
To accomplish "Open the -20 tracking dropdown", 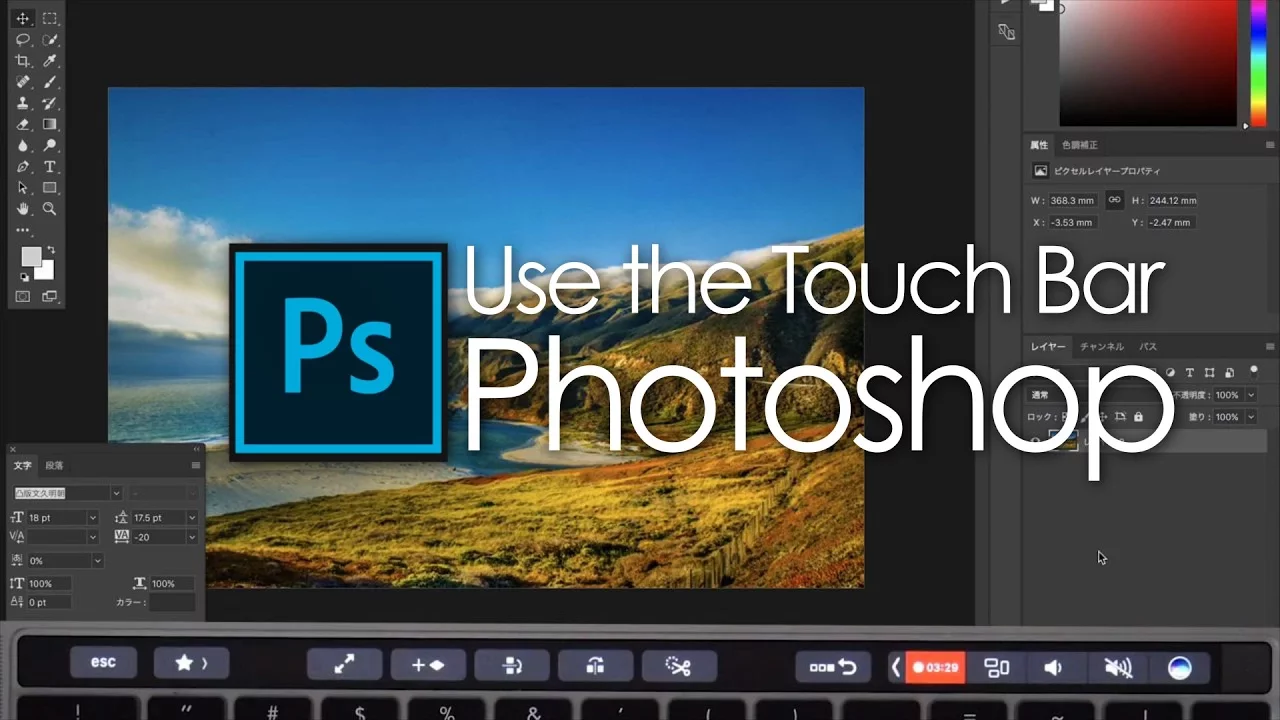I will [x=192, y=537].
